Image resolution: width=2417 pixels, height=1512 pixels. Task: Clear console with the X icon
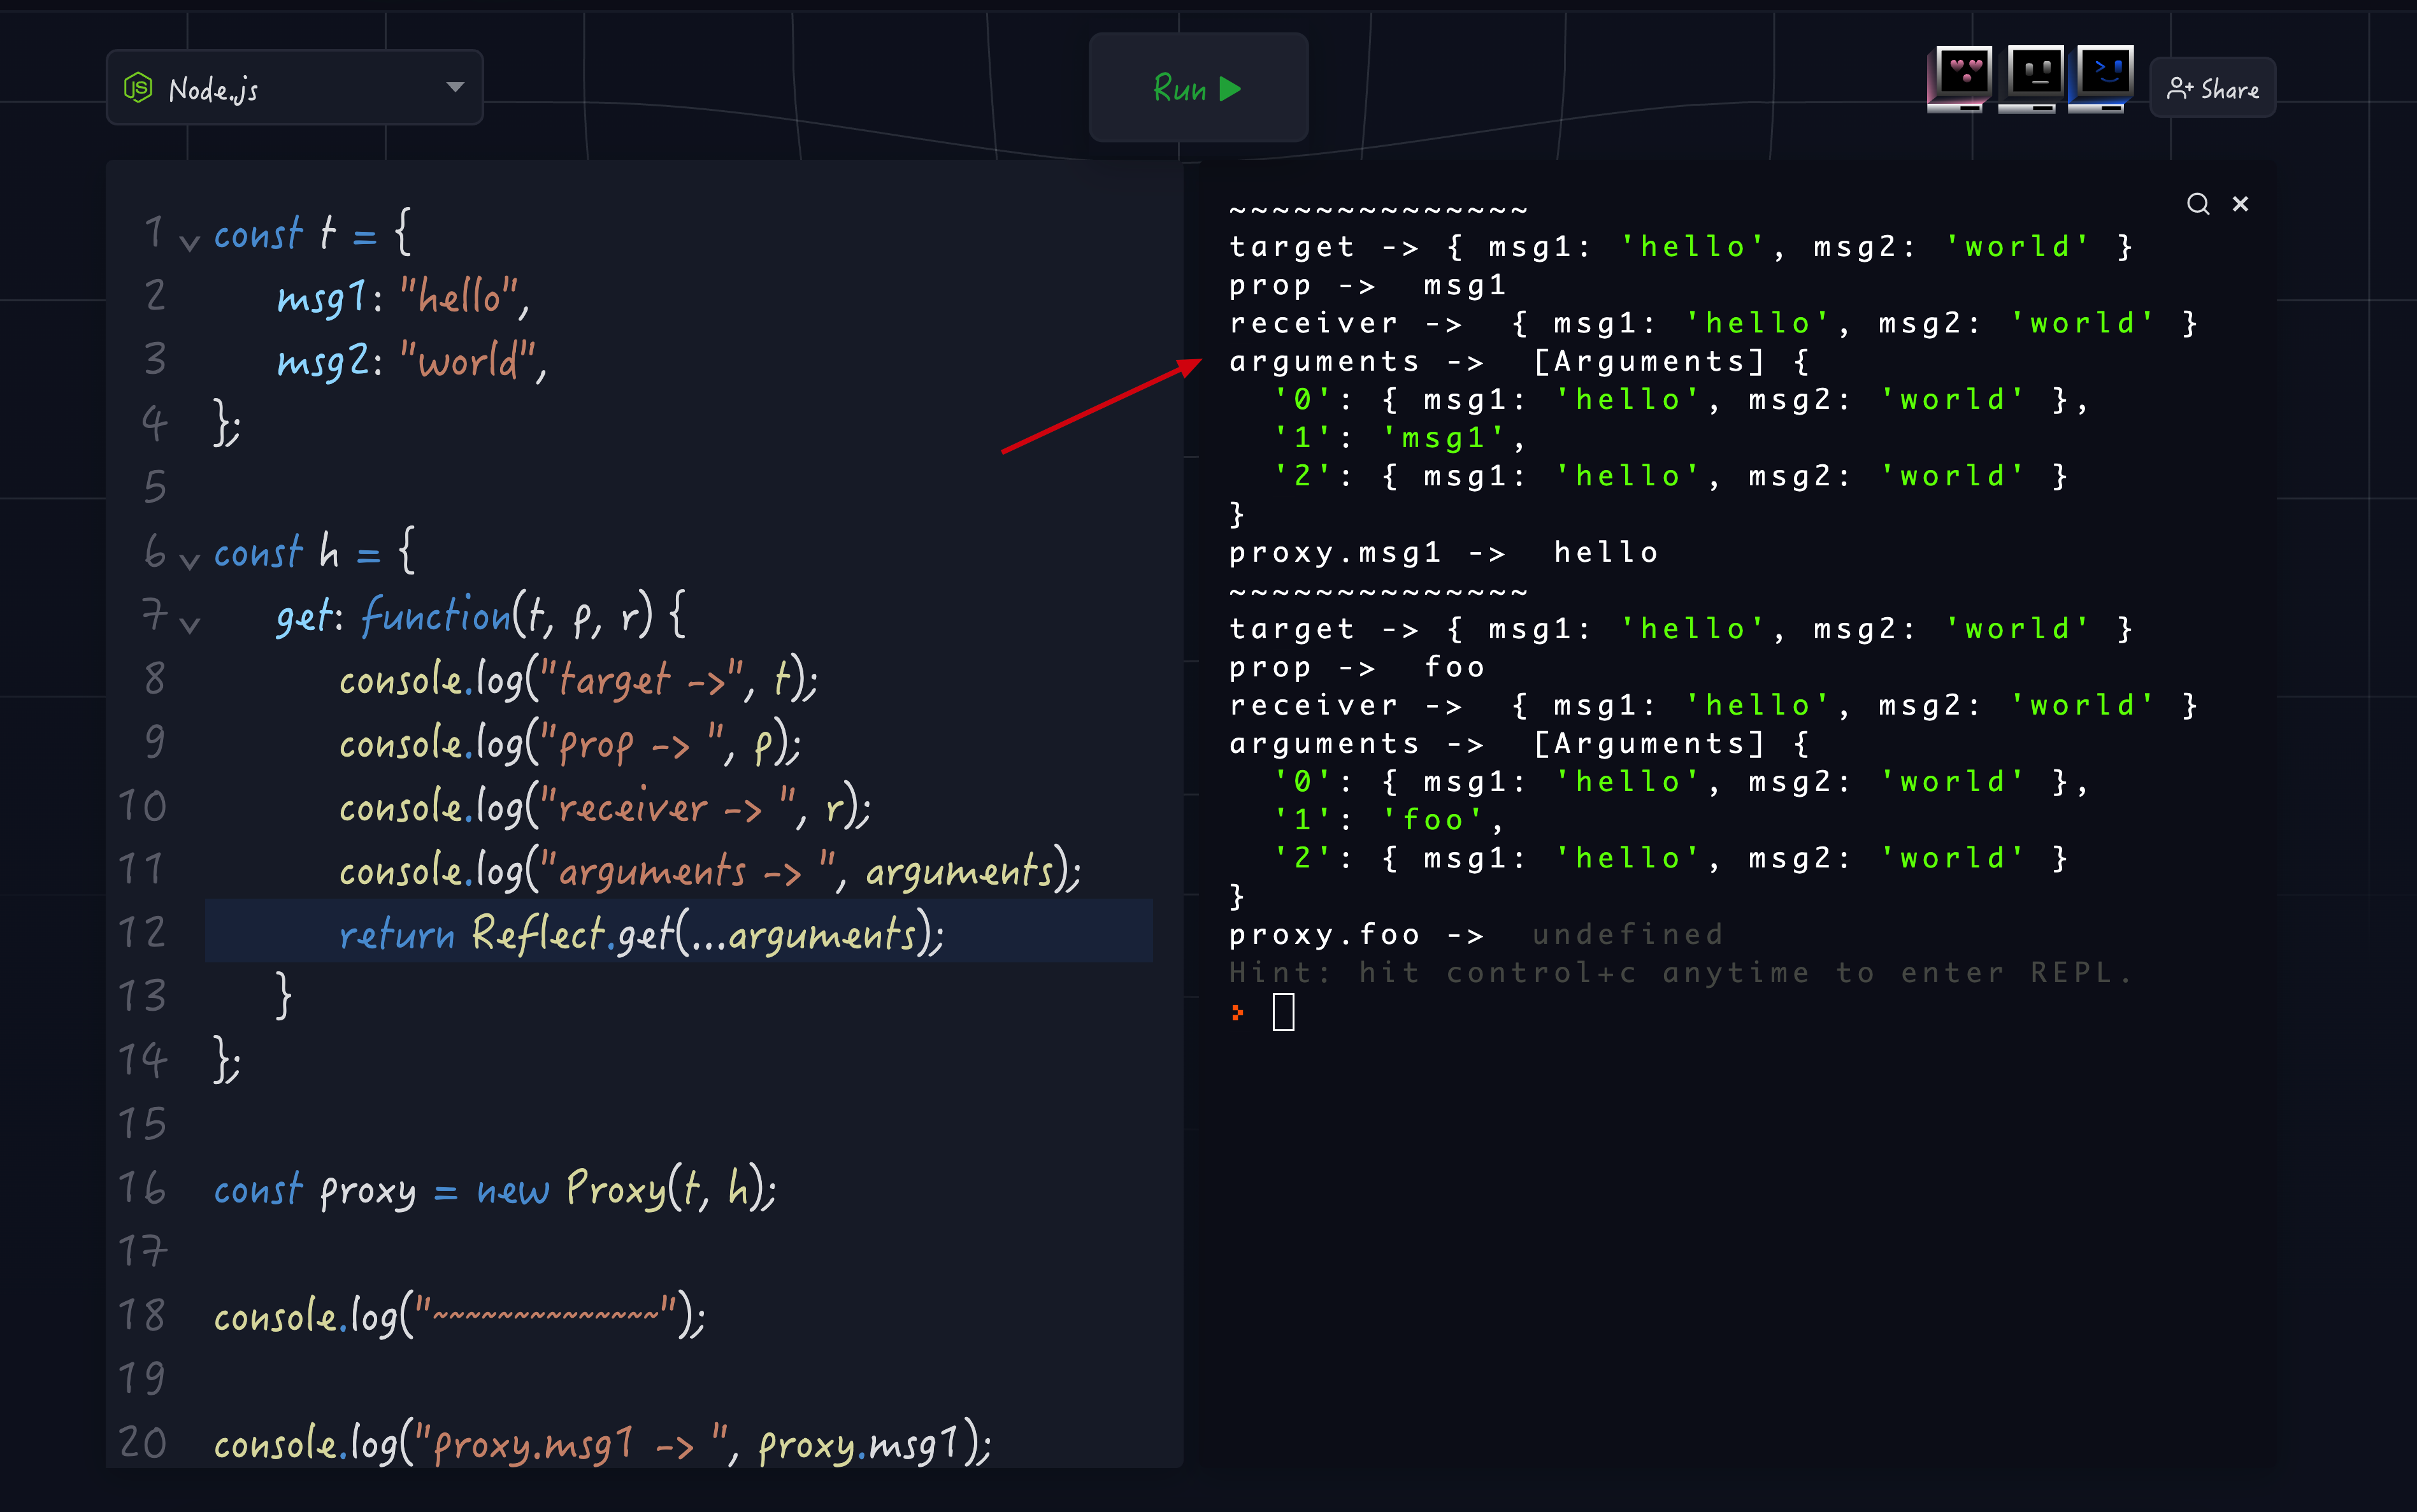pos(2240,204)
